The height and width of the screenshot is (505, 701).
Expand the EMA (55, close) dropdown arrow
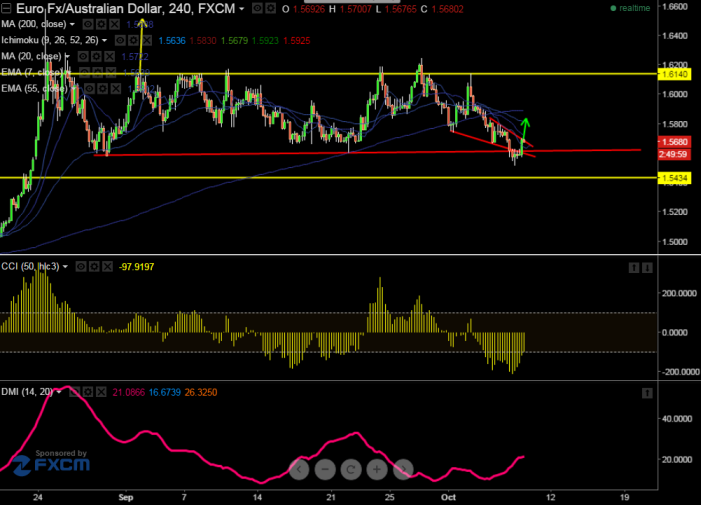[x=73, y=88]
